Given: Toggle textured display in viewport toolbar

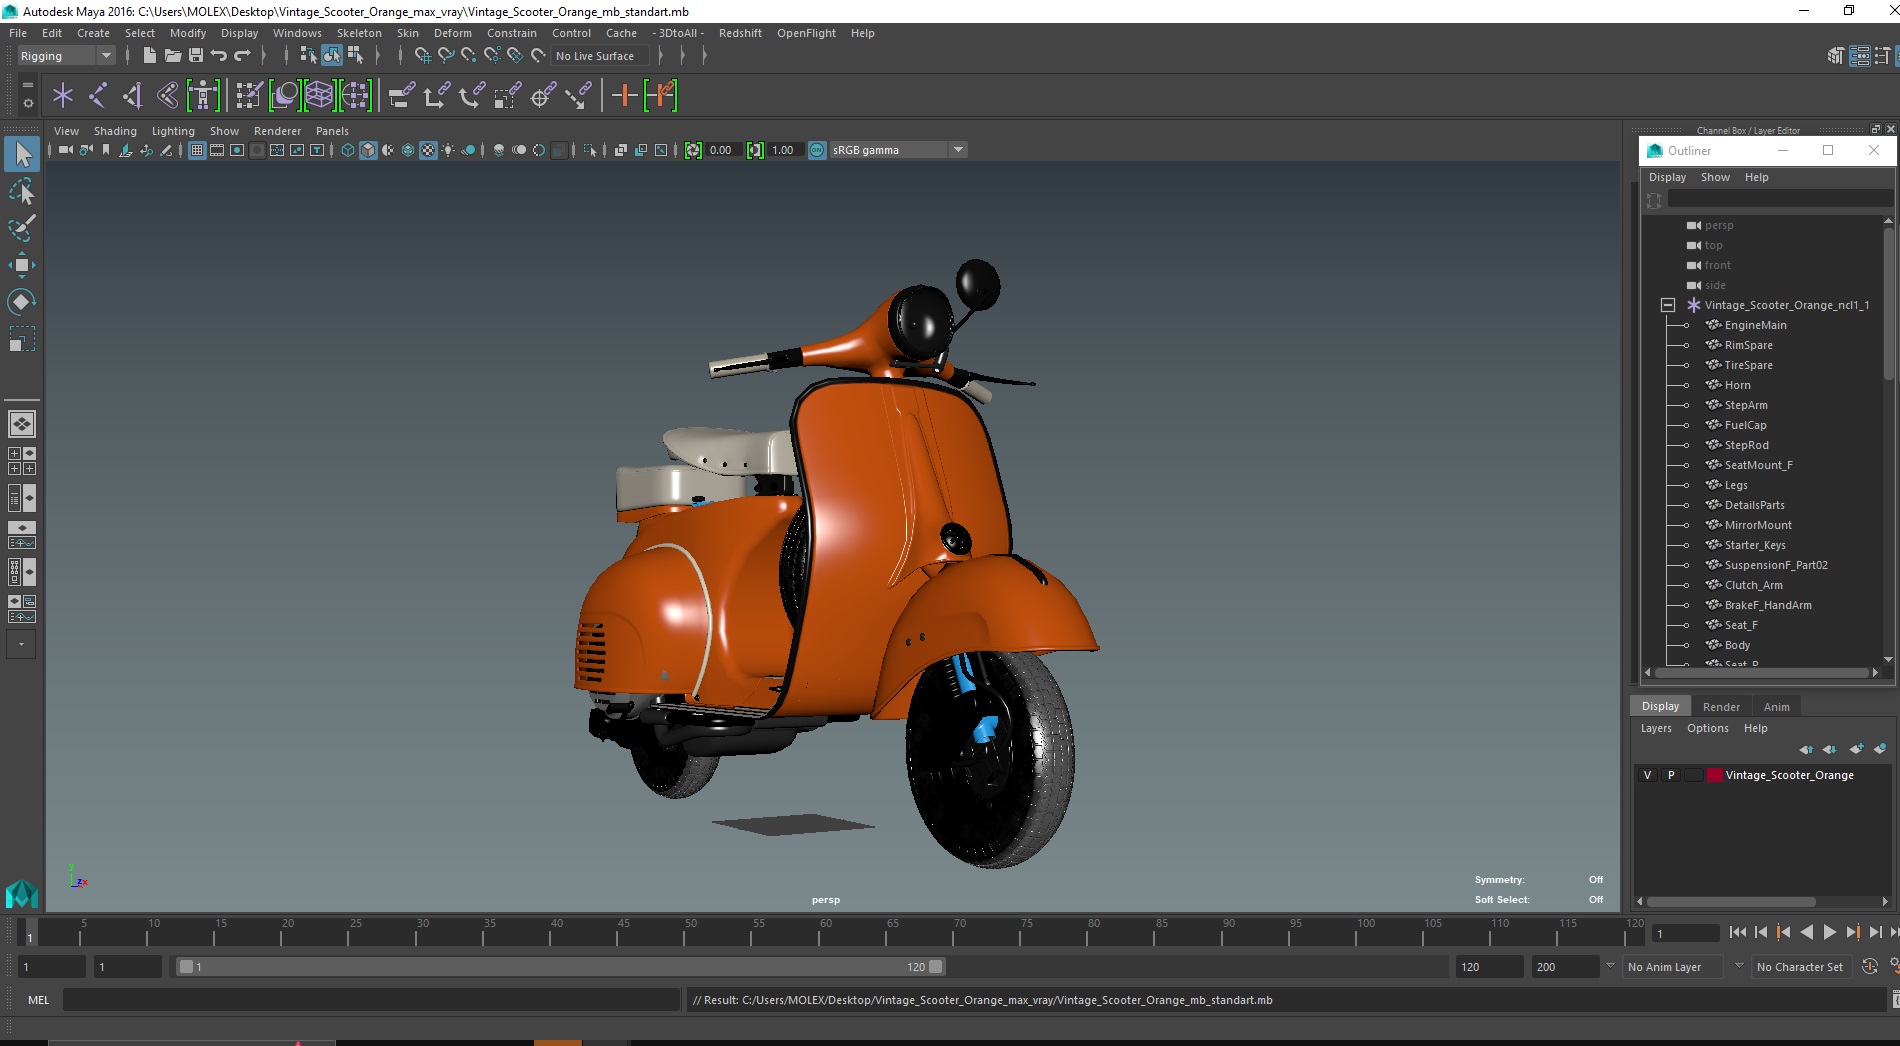Looking at the screenshot, I should (x=428, y=150).
